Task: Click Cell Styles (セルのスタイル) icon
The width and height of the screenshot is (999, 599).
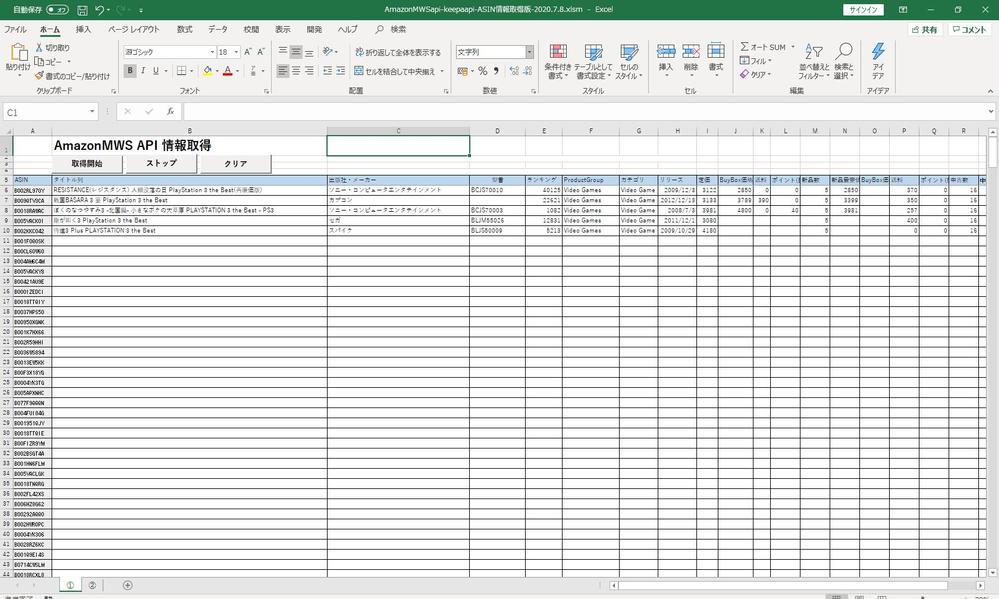Action: coord(629,52)
